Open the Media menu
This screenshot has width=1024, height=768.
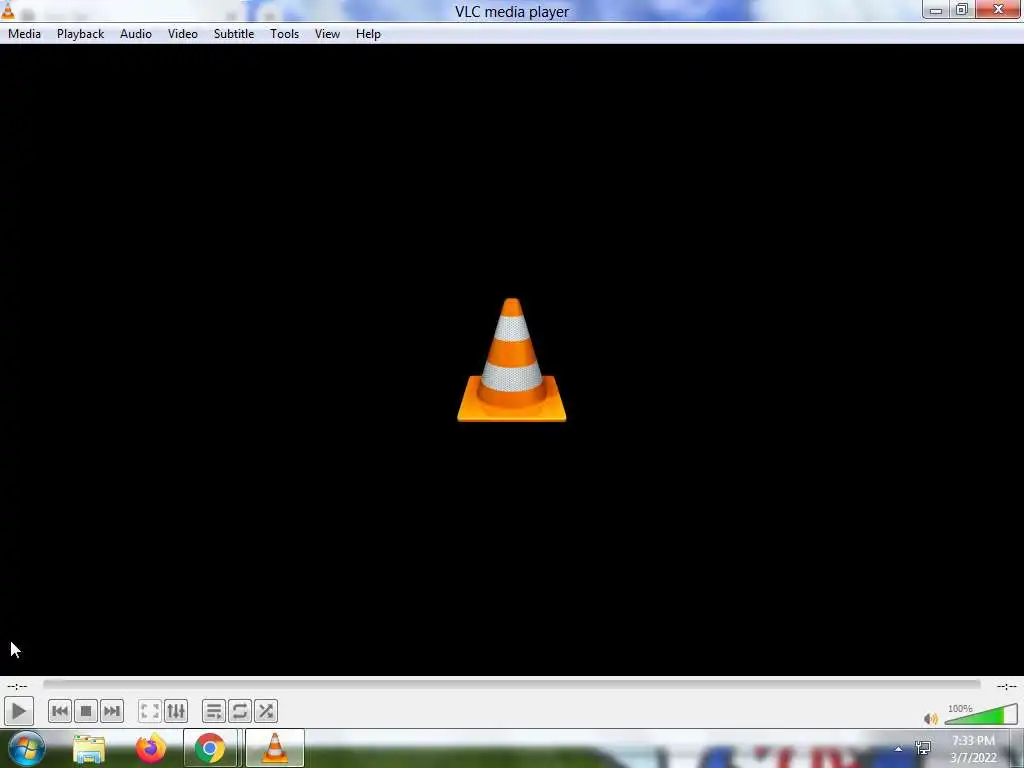pyautogui.click(x=24, y=34)
